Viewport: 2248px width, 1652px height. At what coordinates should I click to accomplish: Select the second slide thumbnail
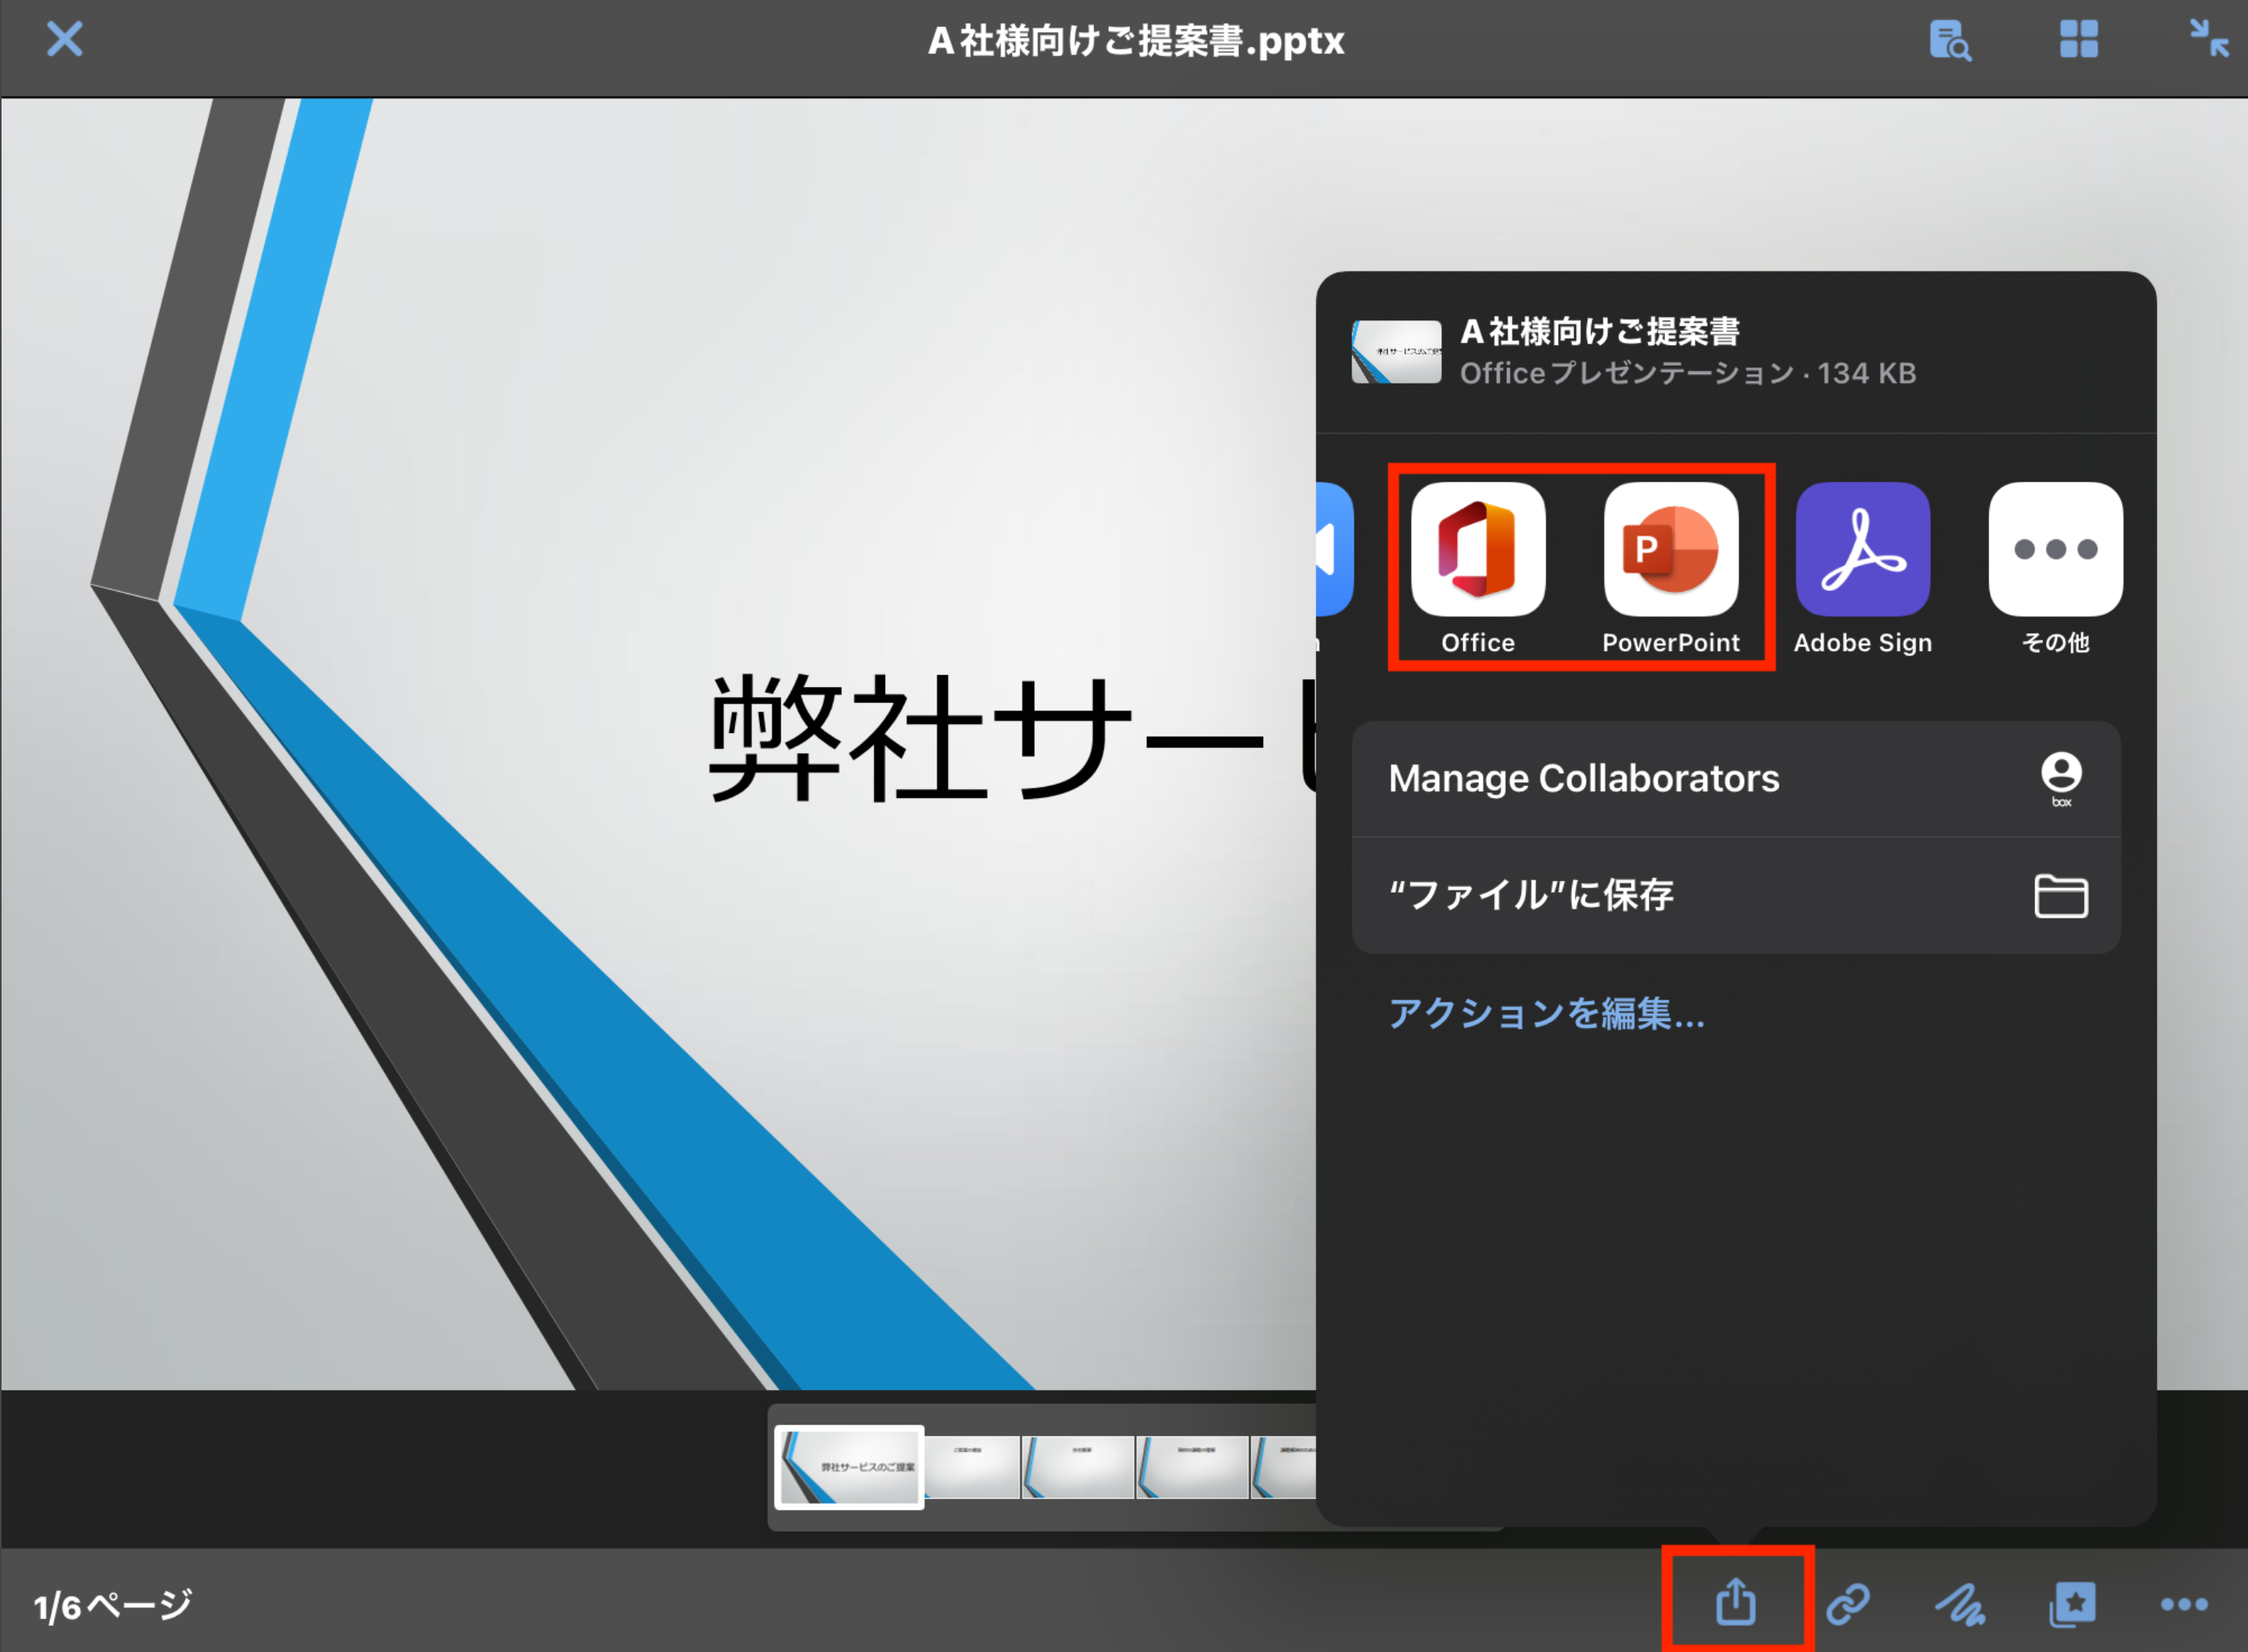[x=972, y=1467]
